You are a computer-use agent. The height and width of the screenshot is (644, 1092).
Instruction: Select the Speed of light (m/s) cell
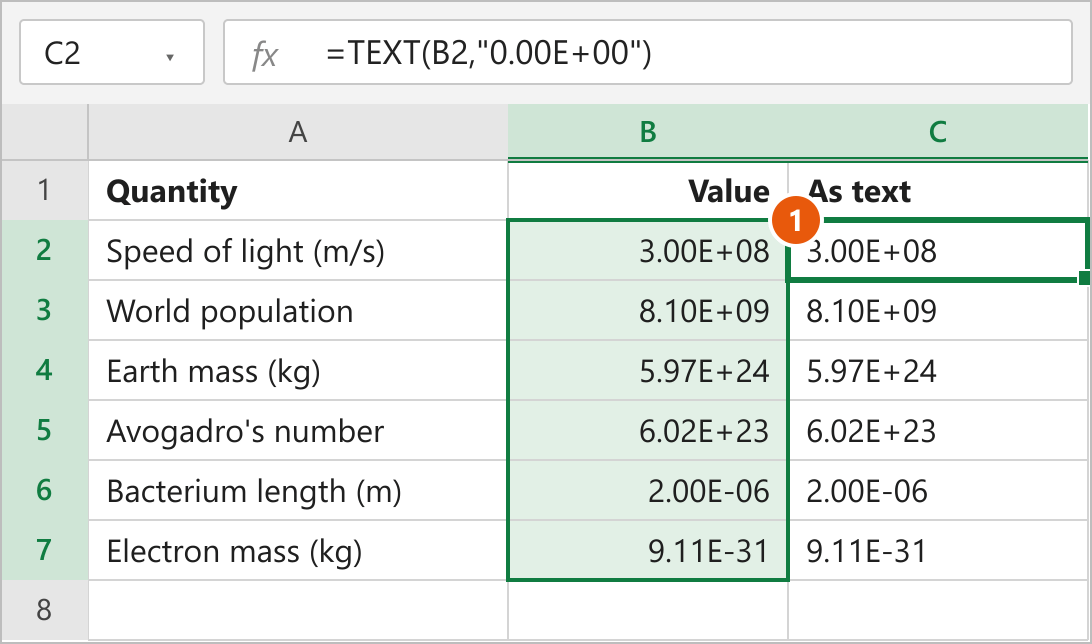(x=298, y=251)
